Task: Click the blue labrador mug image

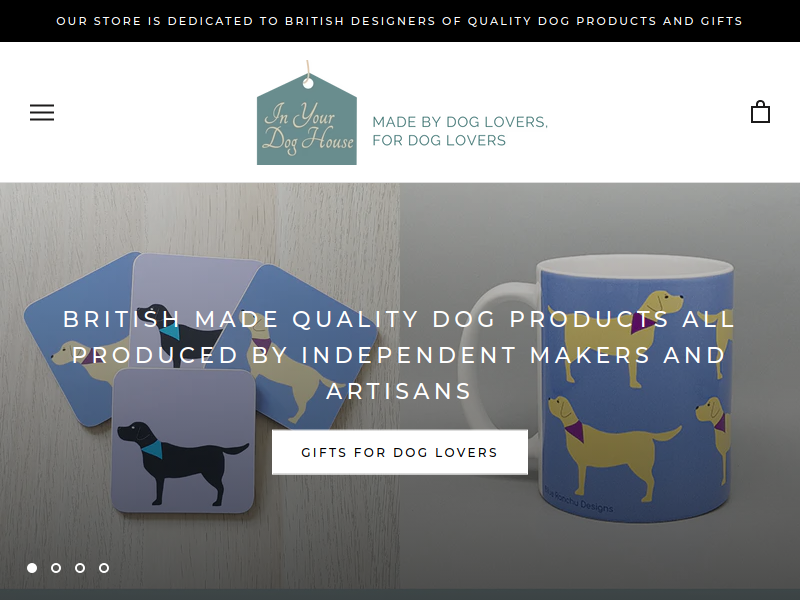Action: [x=637, y=389]
